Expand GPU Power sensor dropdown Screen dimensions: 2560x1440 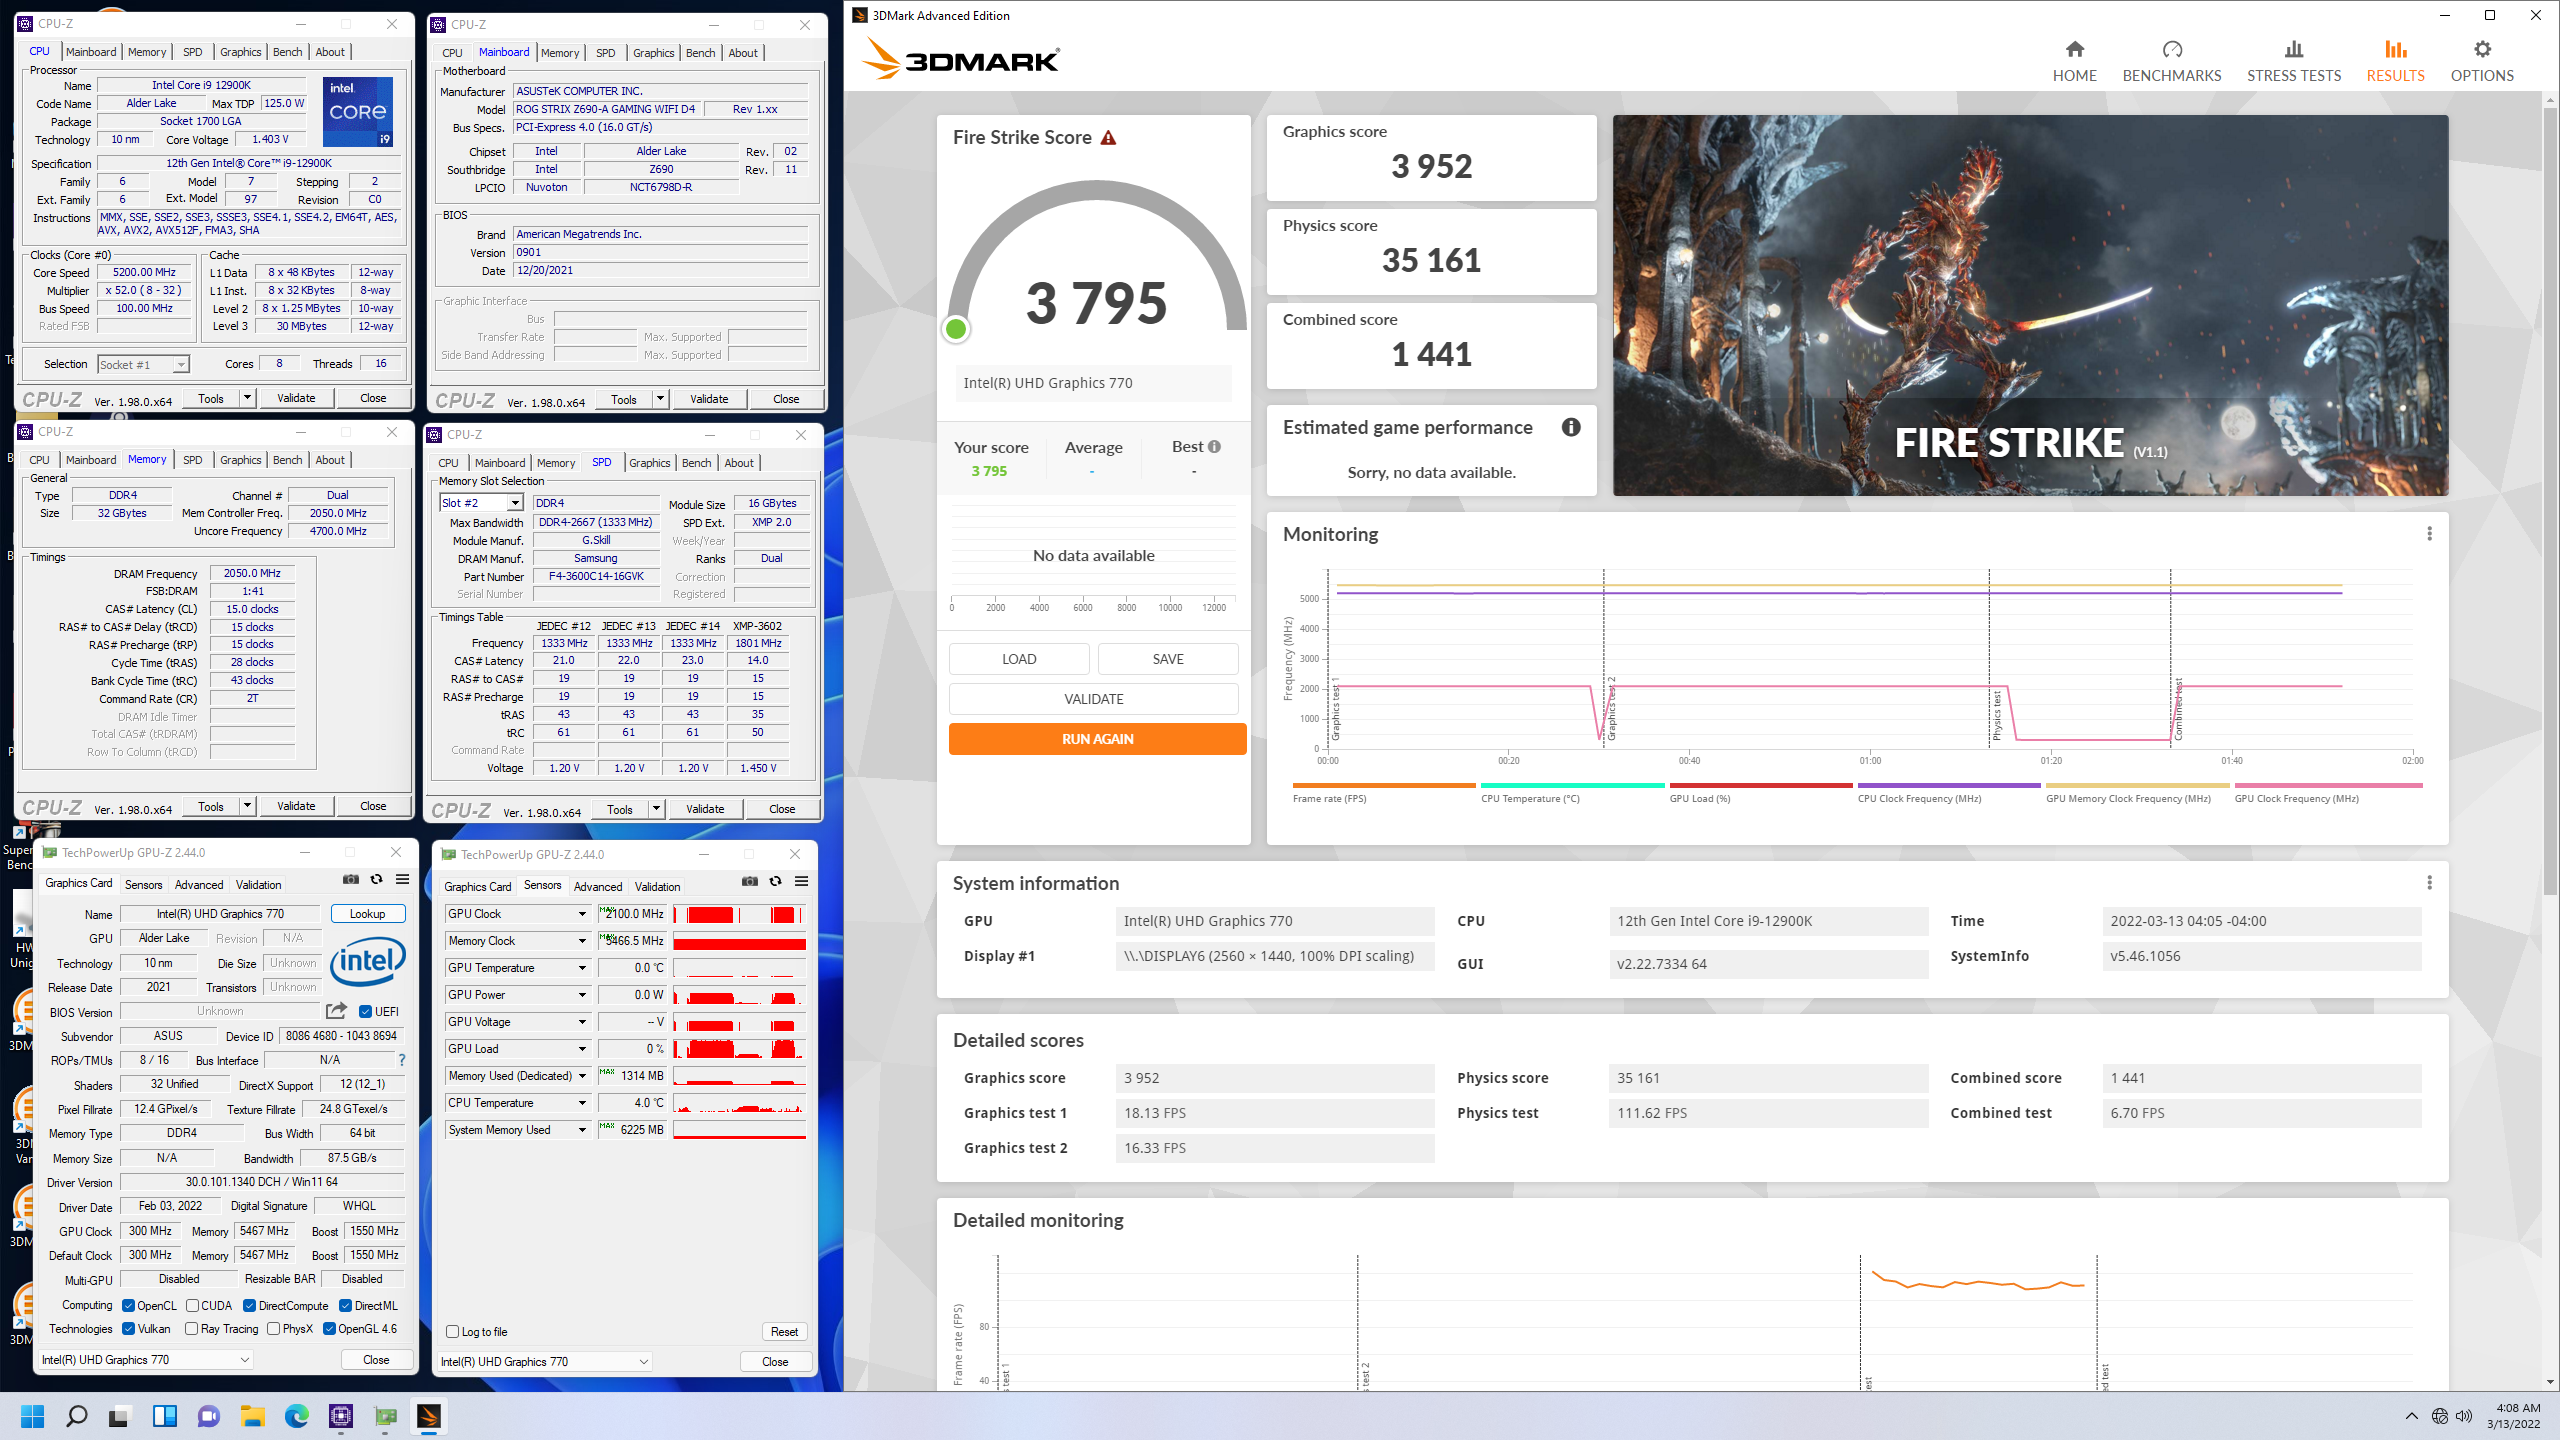[582, 995]
